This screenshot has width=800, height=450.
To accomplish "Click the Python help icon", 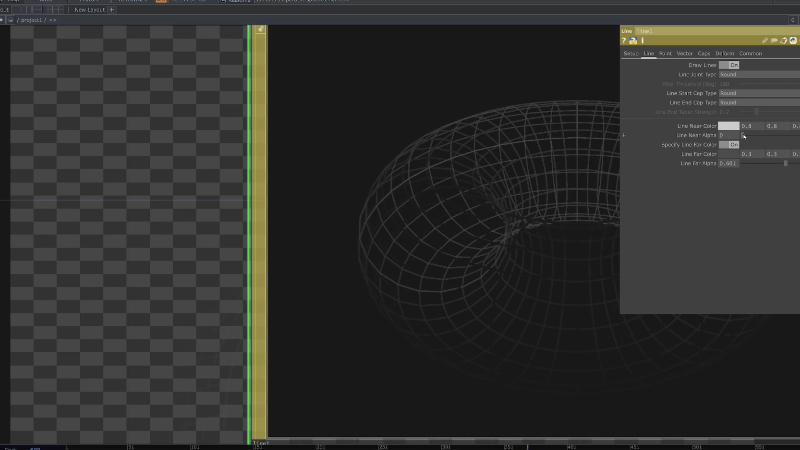I will tap(634, 41).
